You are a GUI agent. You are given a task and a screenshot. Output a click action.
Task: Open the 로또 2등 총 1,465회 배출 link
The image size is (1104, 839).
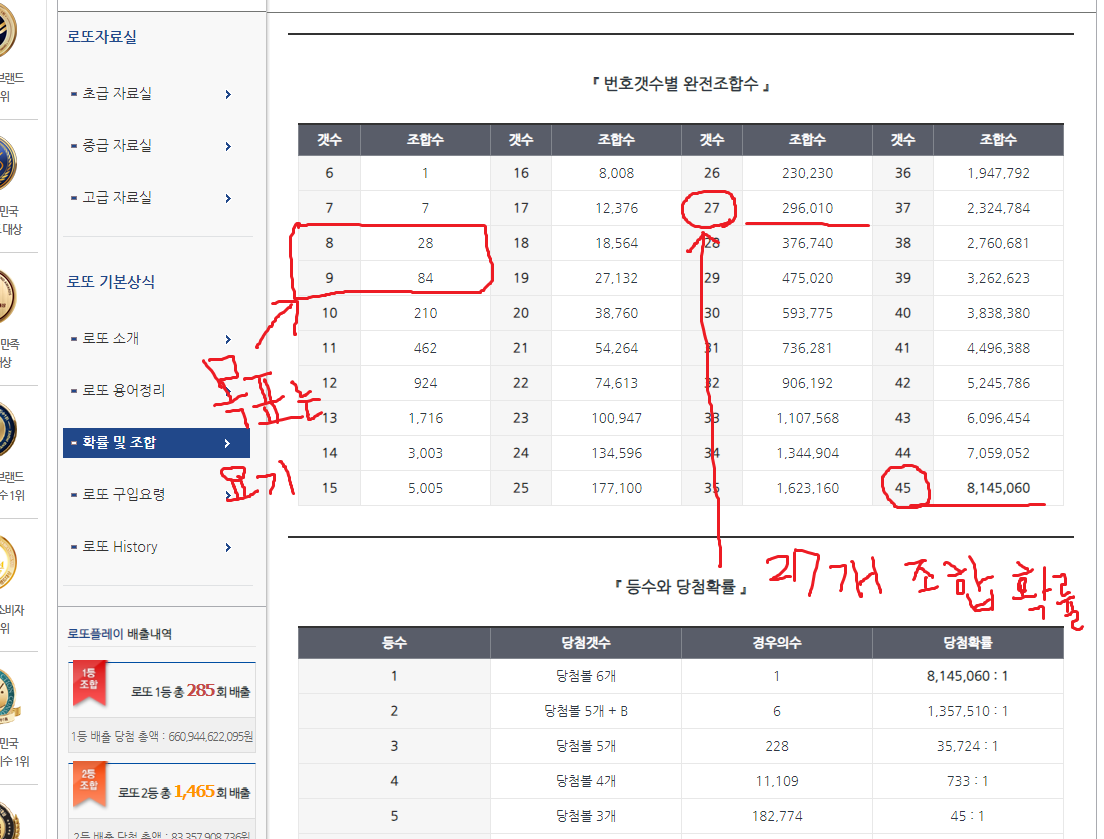(x=184, y=792)
